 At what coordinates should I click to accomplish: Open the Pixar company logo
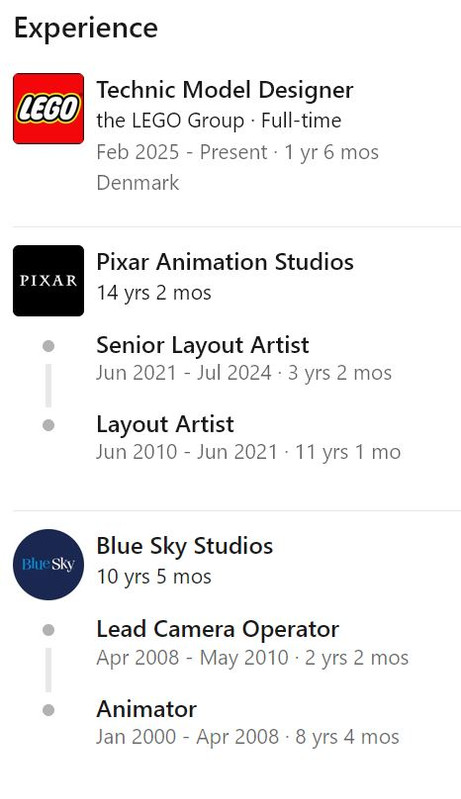coord(48,281)
